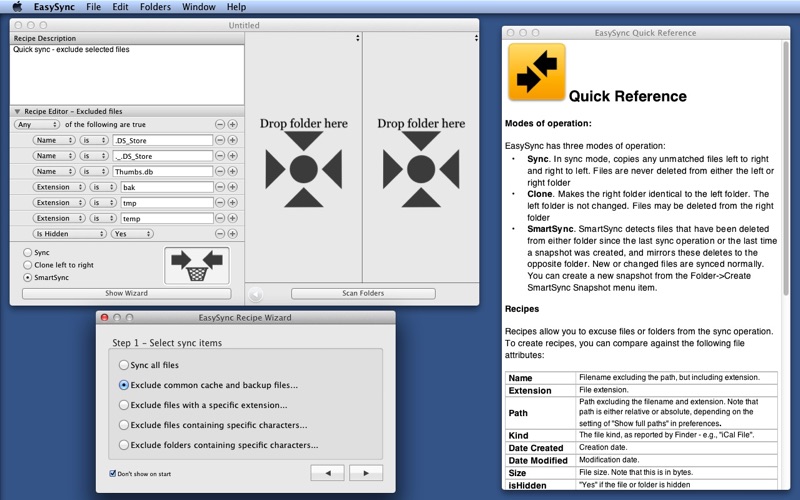
Task: Add a rule after the Is Hidden row
Action: pos(232,234)
